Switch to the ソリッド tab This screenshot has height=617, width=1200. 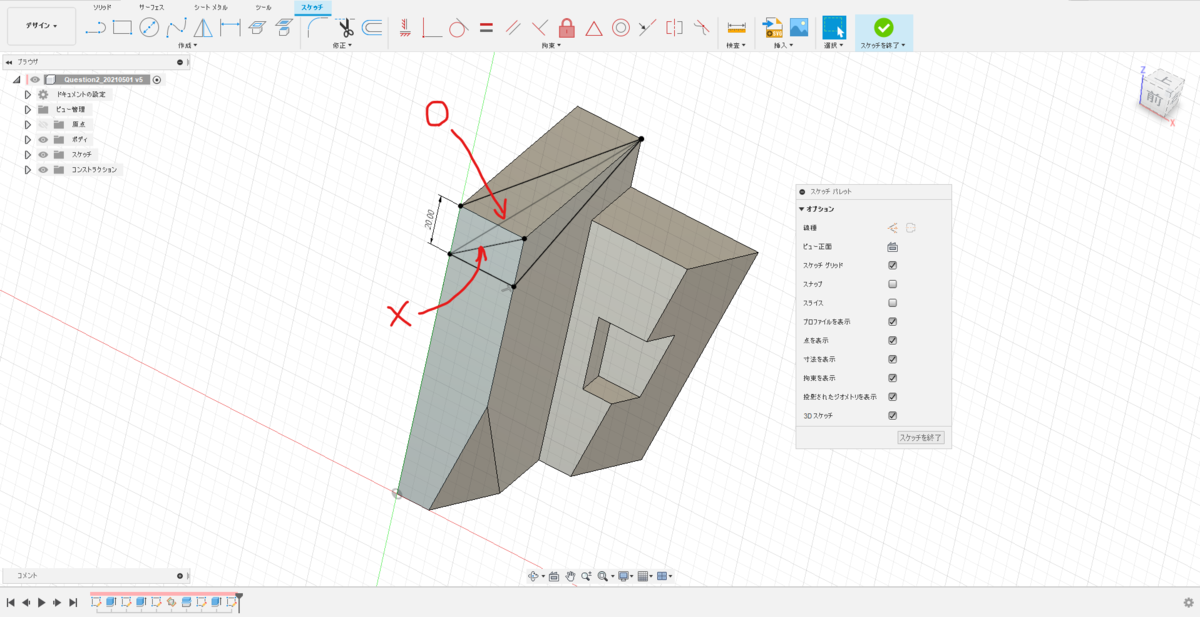[102, 7]
